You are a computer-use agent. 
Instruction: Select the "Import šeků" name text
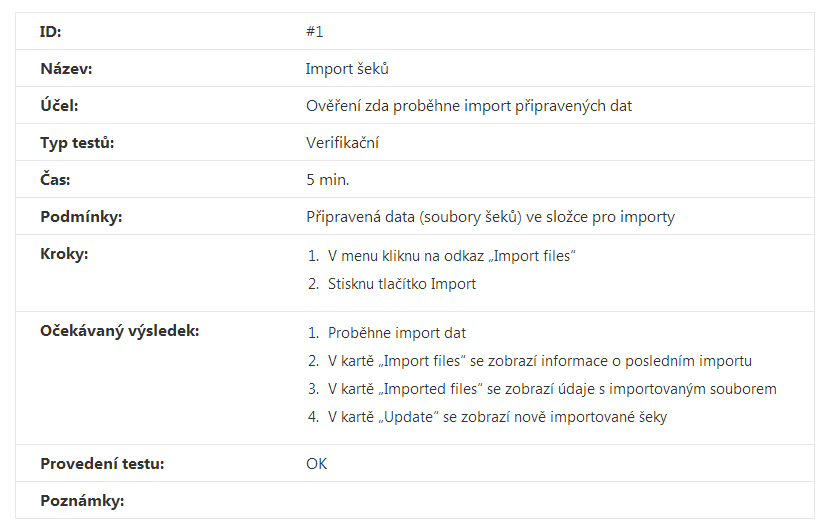point(346,69)
